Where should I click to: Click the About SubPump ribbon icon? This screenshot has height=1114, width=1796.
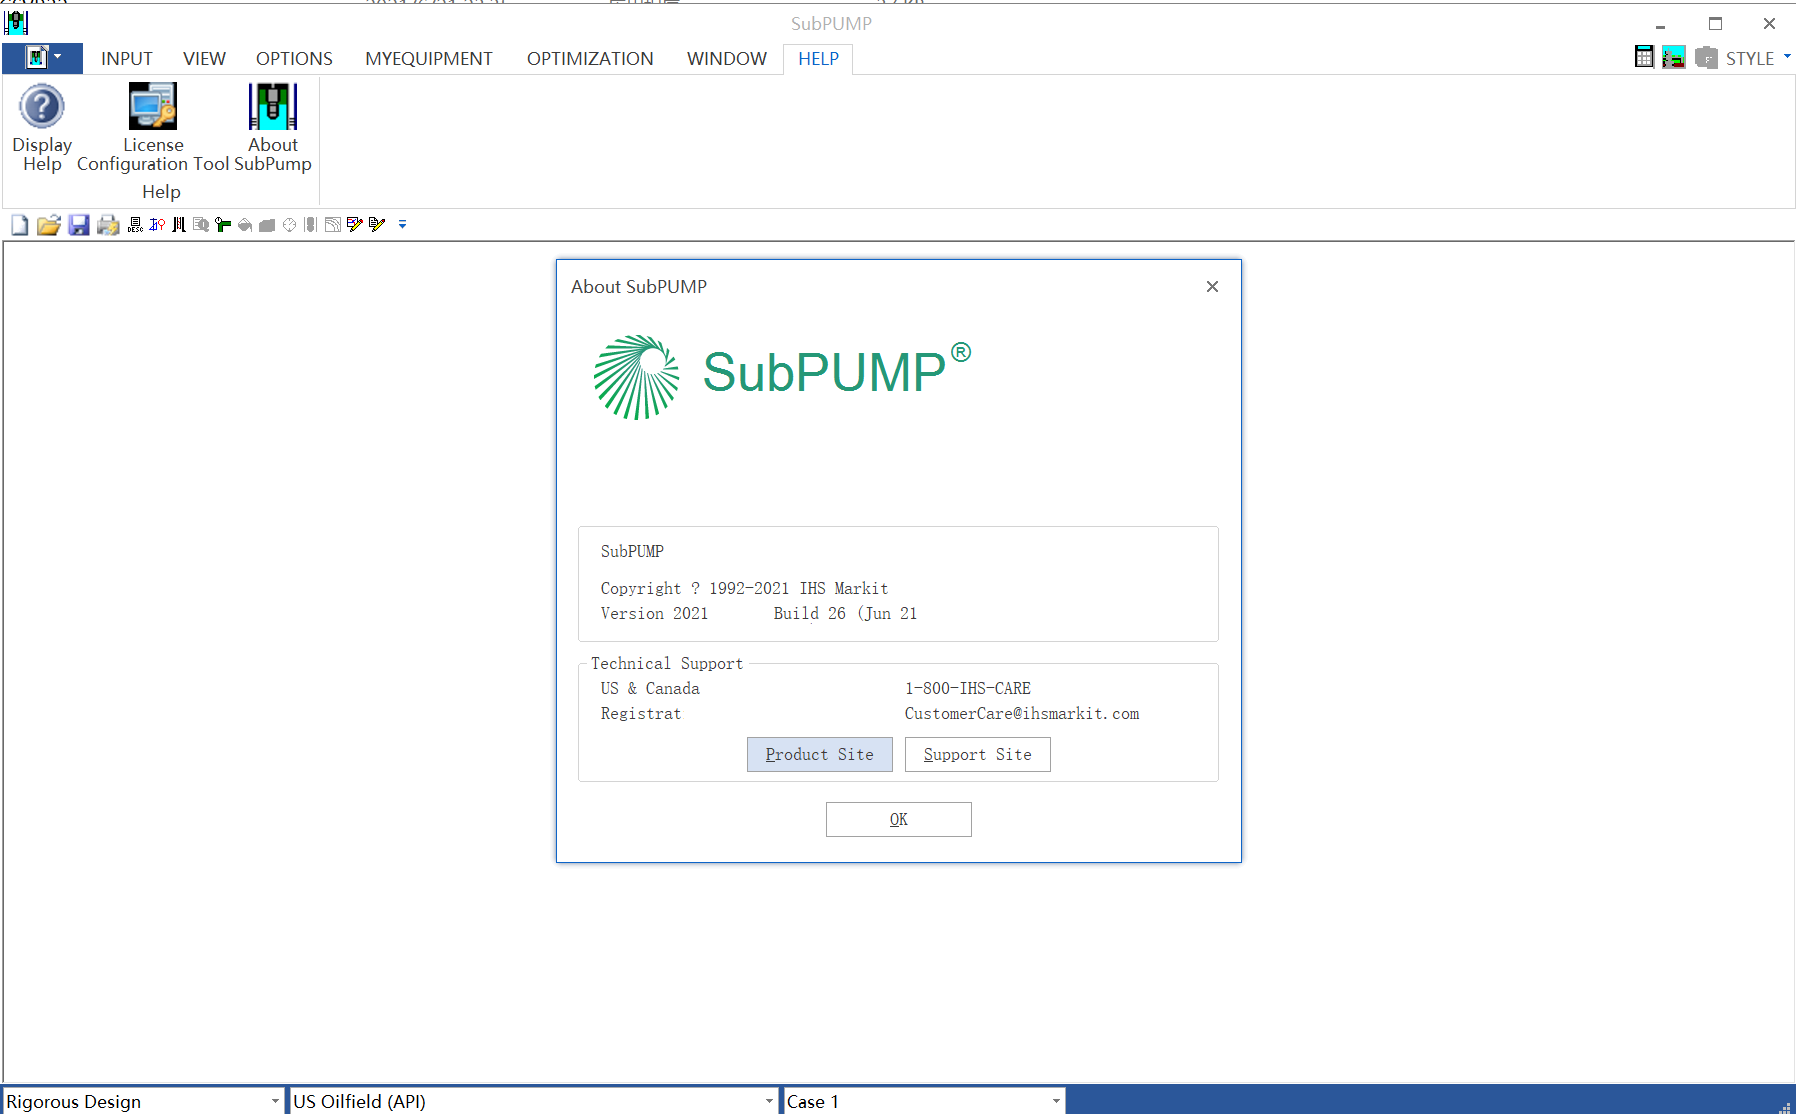pos(273,106)
